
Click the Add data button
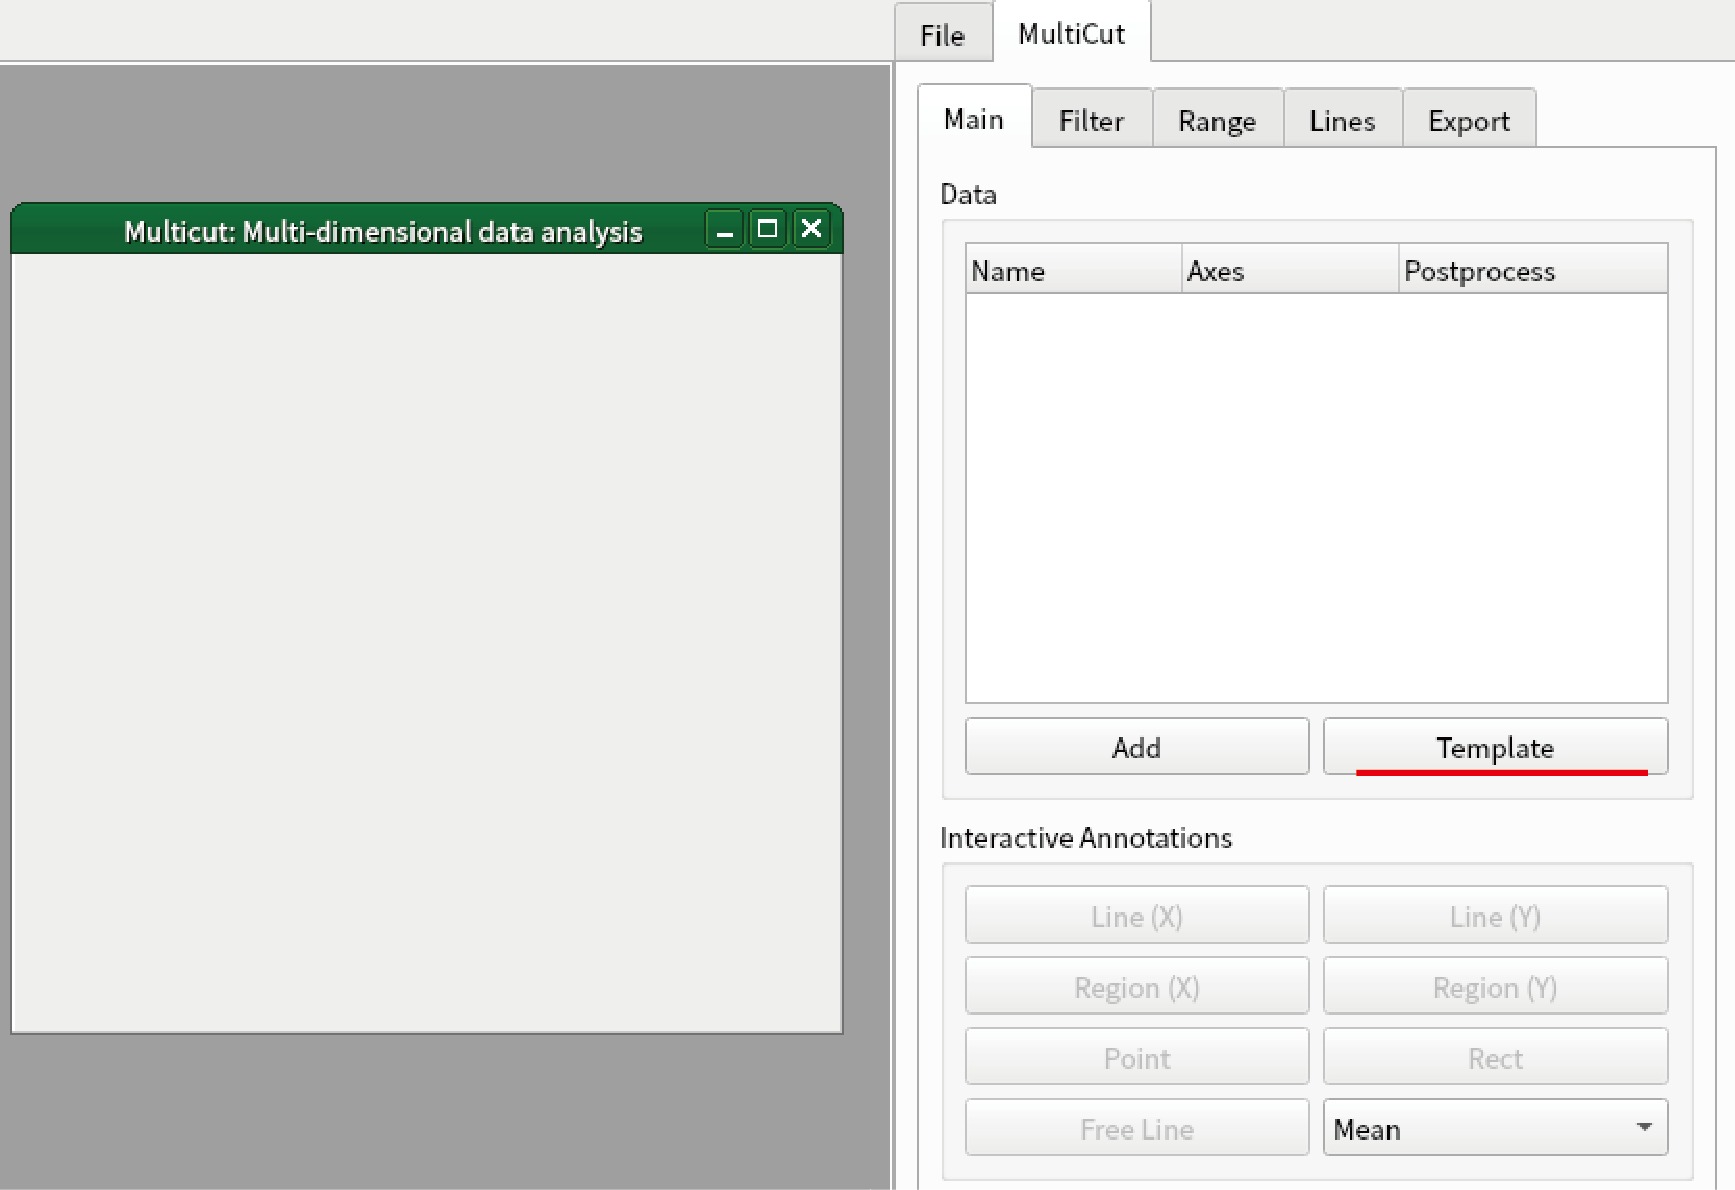(x=1137, y=747)
